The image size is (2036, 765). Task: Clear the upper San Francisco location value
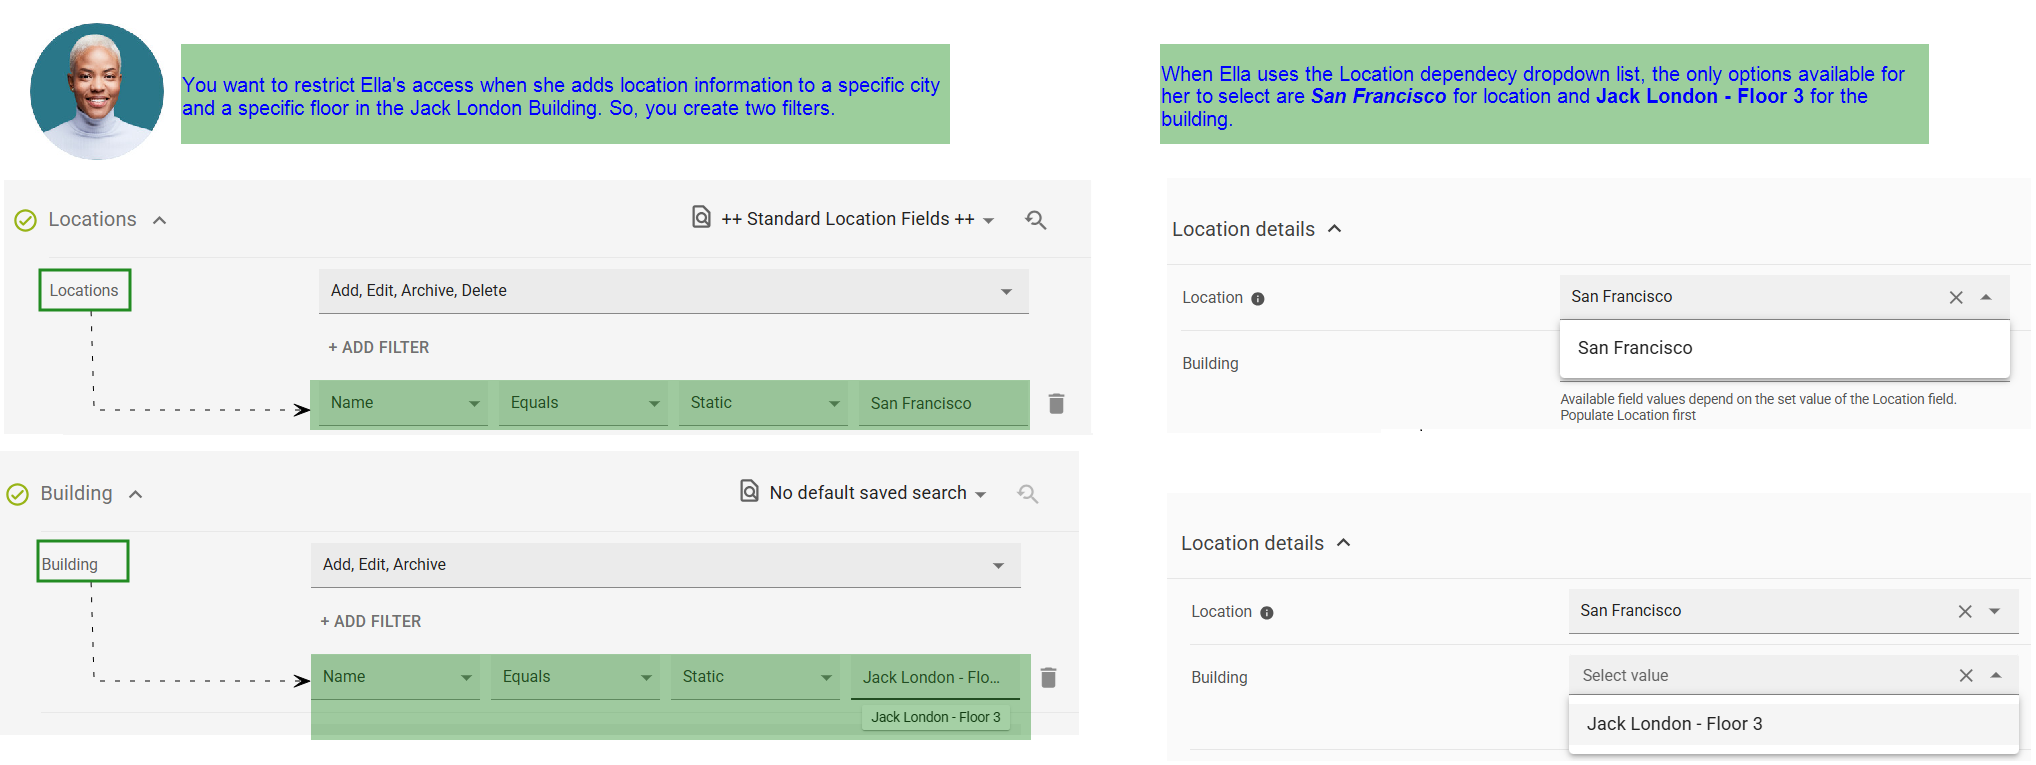pyautogui.click(x=1955, y=298)
